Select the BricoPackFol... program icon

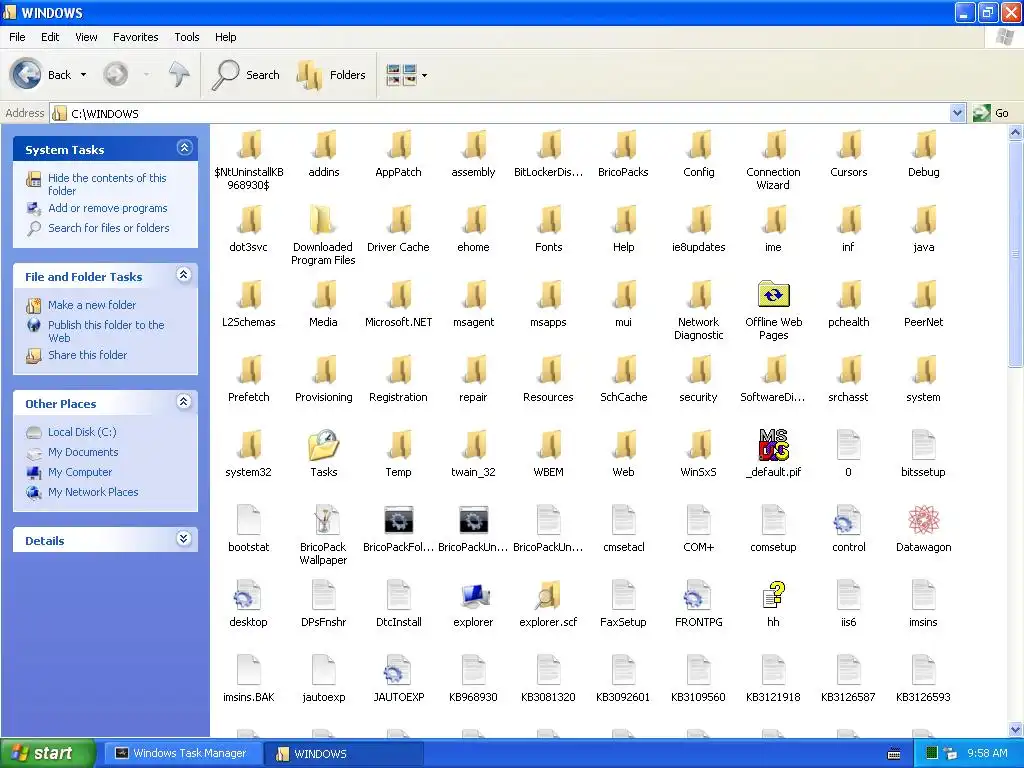point(398,520)
